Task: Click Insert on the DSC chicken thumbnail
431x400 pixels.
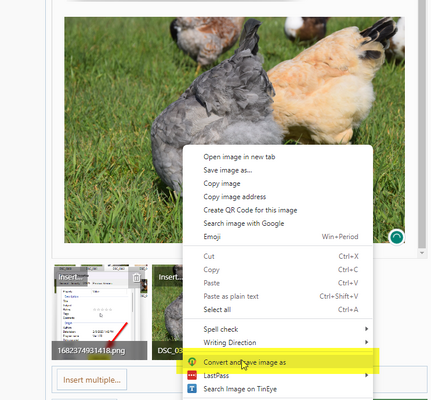Action: [x=170, y=277]
